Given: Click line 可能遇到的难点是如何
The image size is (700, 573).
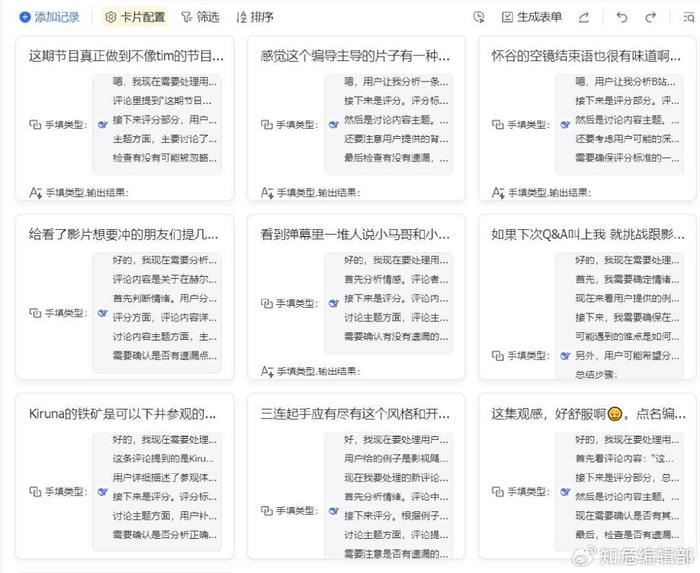Looking at the screenshot, I should [x=627, y=336].
